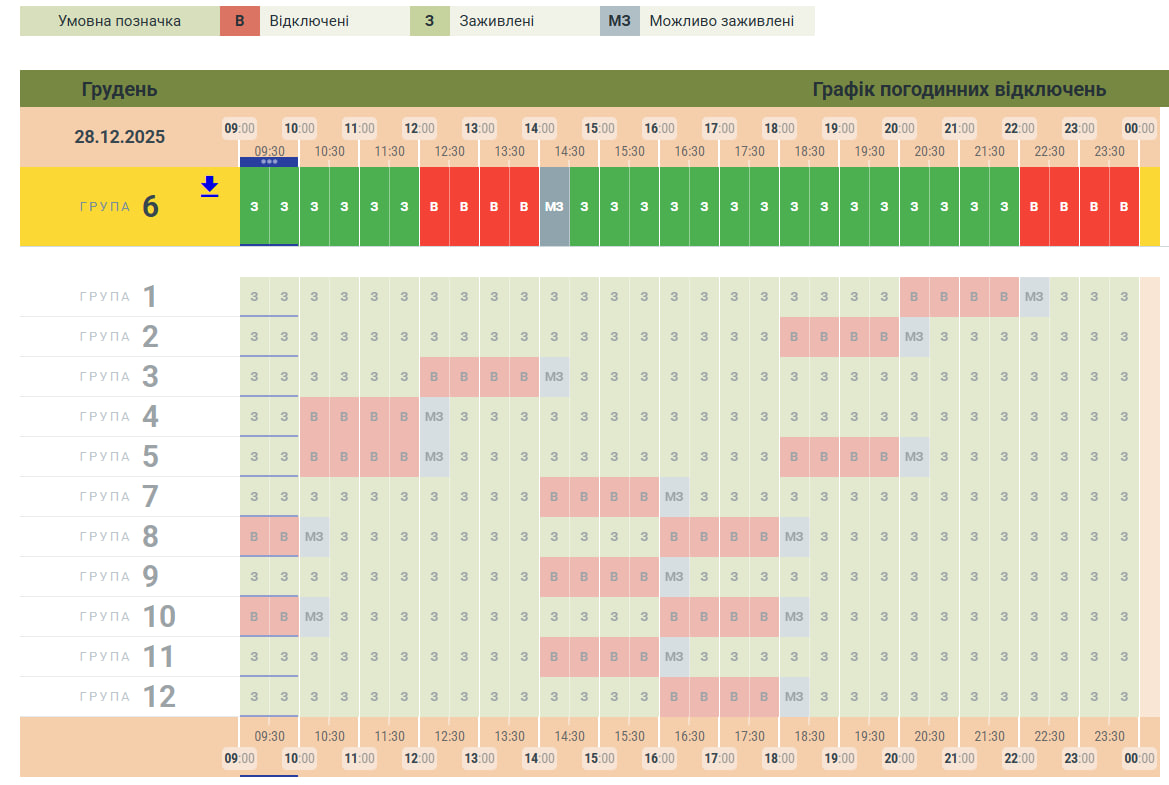Screen dimensions: 1169x785
Task: Click the 'Графік погодинних відключень' title
Action: [959, 89]
